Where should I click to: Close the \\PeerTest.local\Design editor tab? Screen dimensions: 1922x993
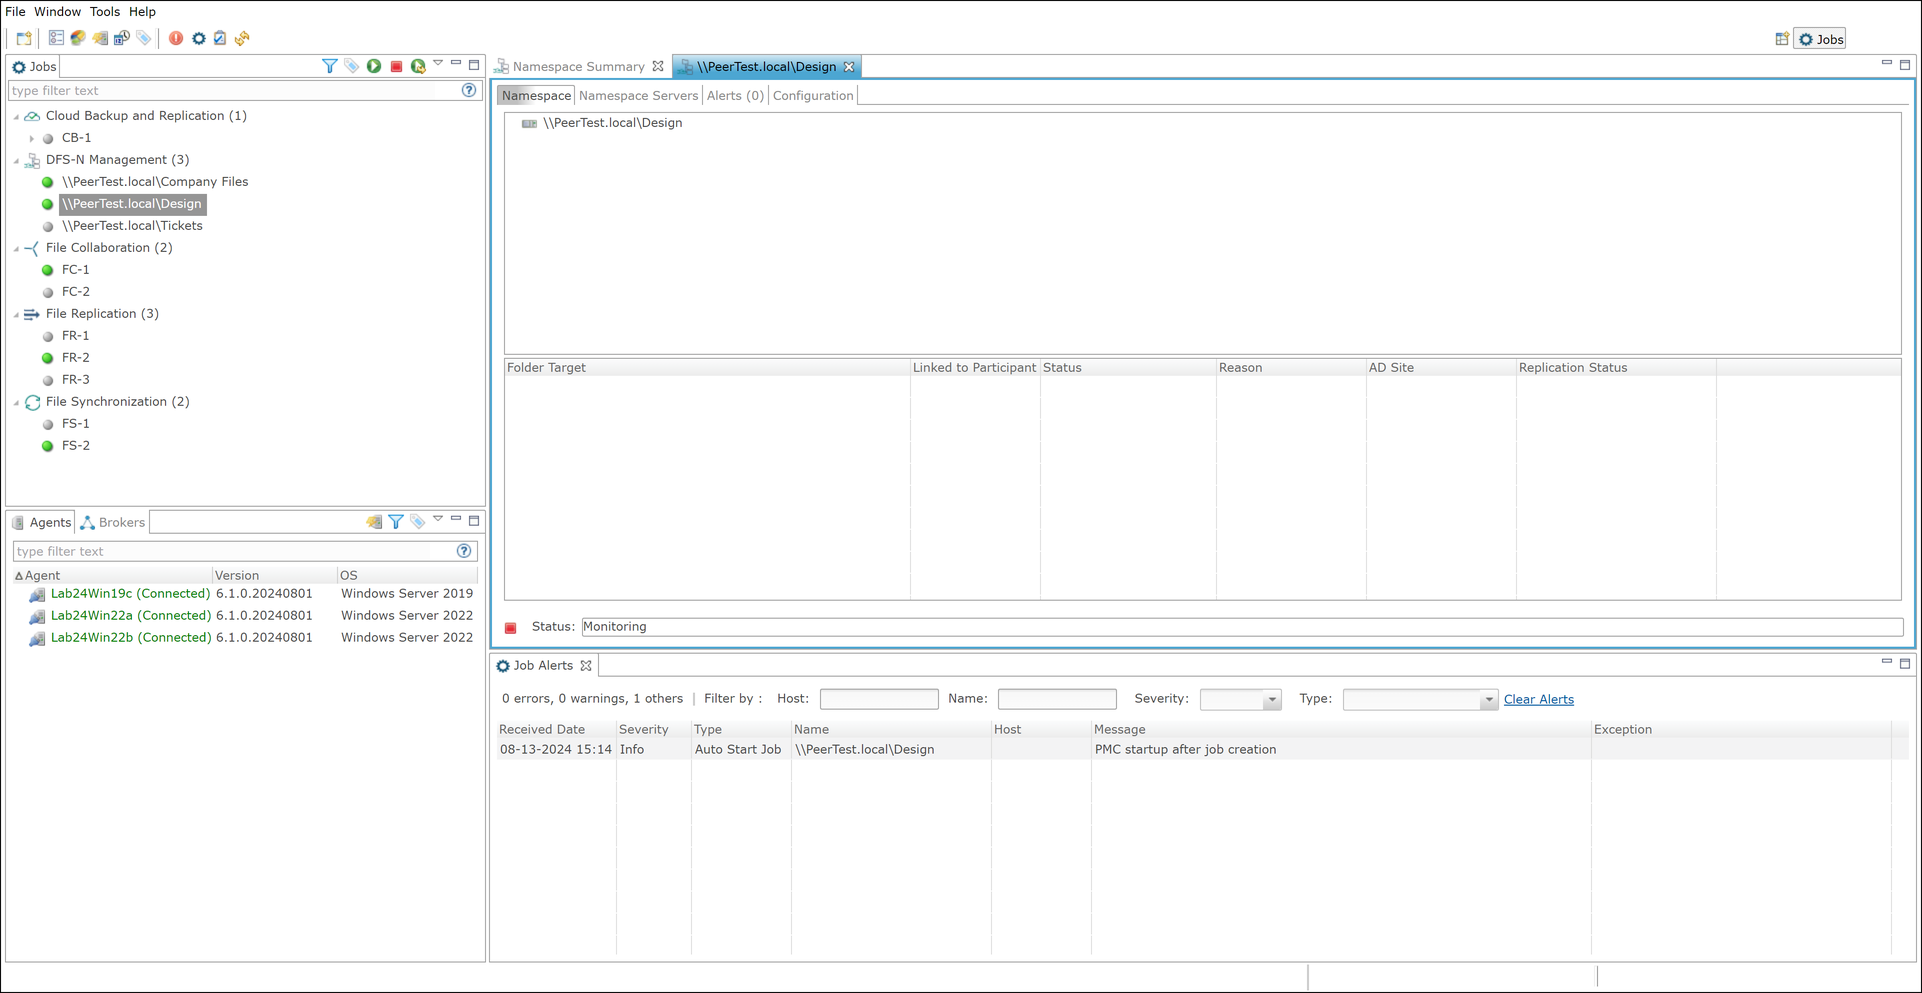(x=849, y=67)
